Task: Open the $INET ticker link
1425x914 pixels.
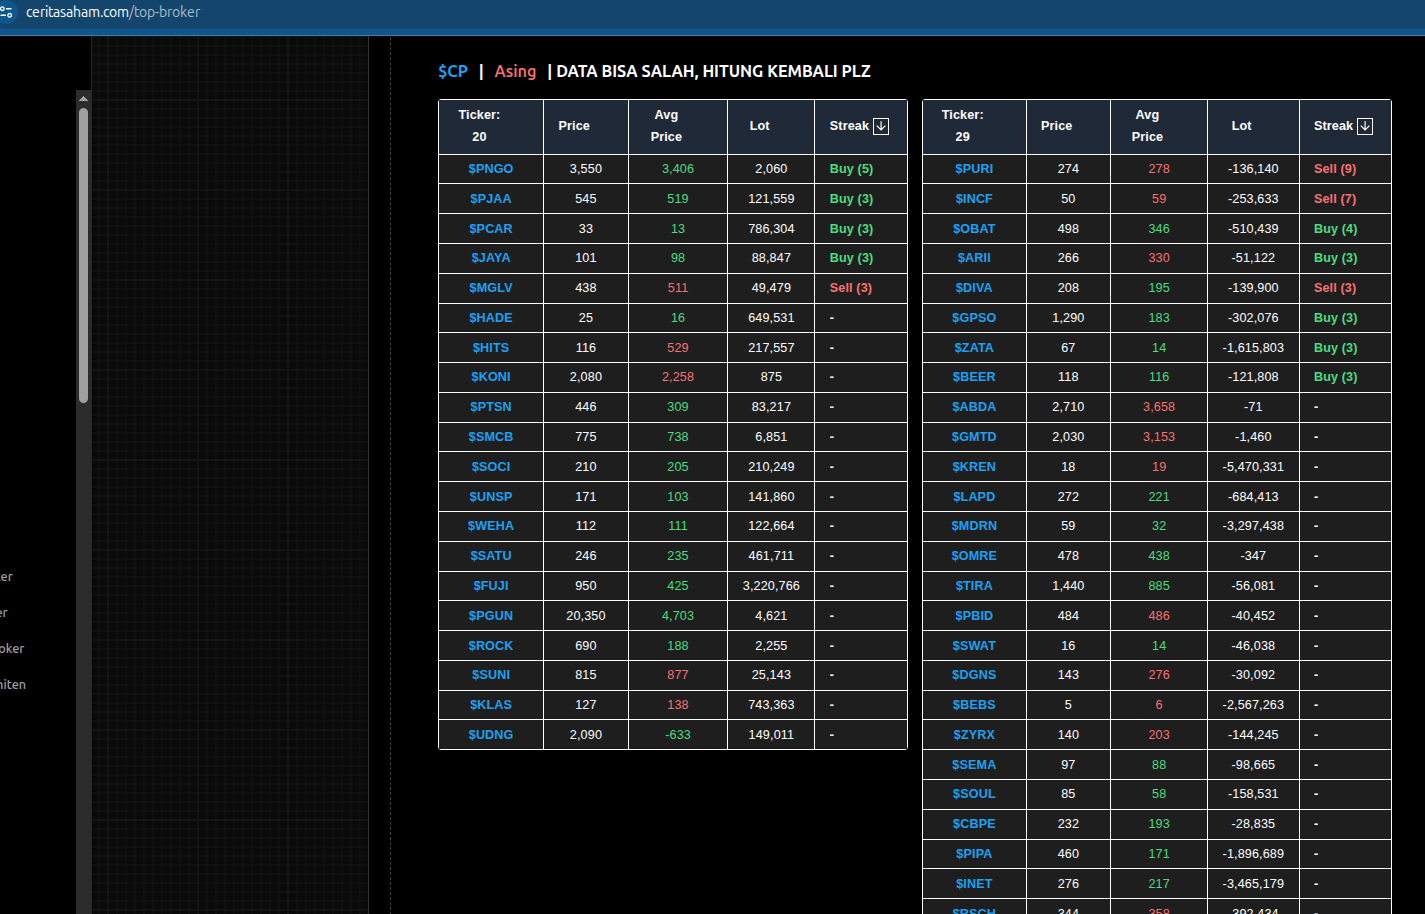Action: point(974,884)
